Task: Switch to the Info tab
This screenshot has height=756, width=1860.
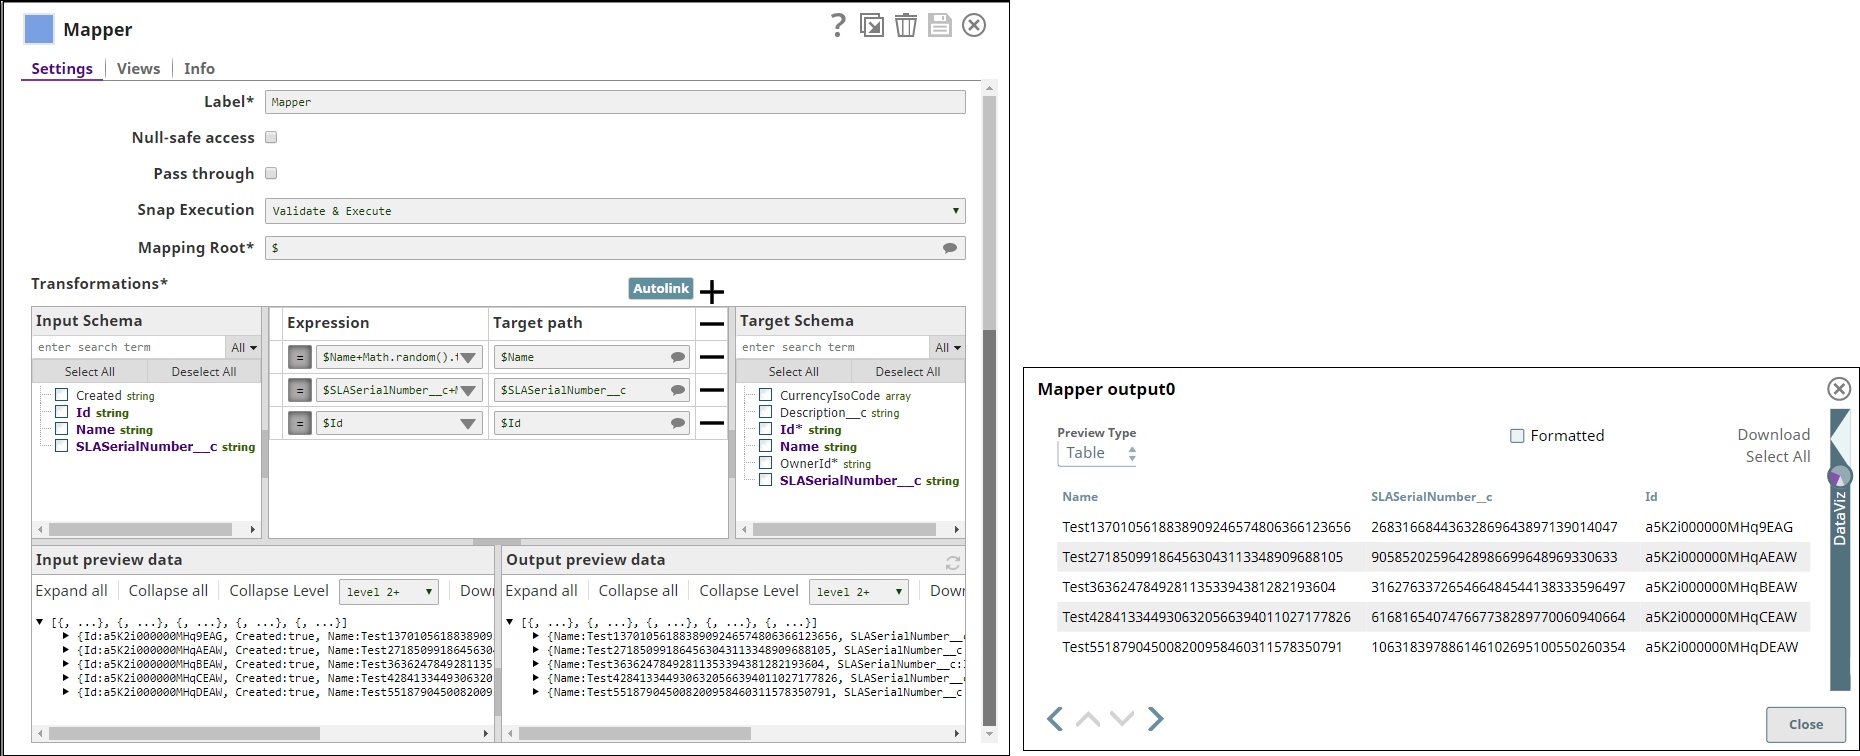Action: 199,68
